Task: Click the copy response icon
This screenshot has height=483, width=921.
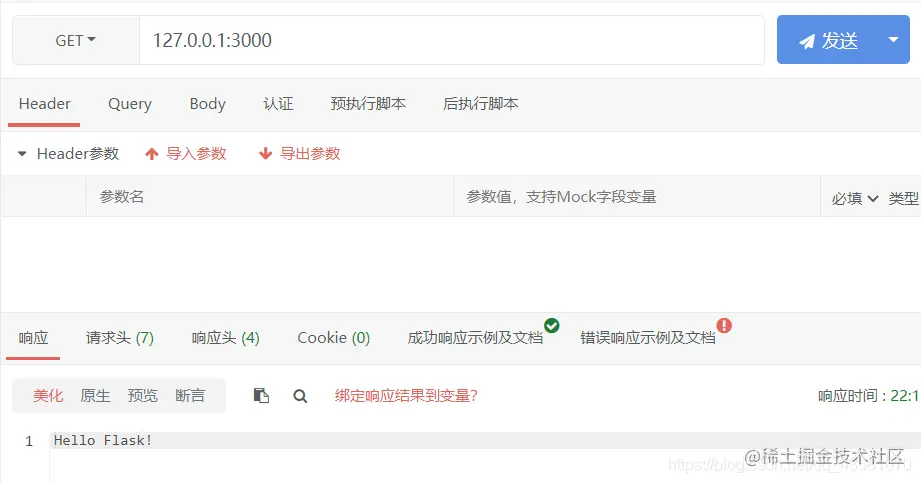Action: [261, 395]
